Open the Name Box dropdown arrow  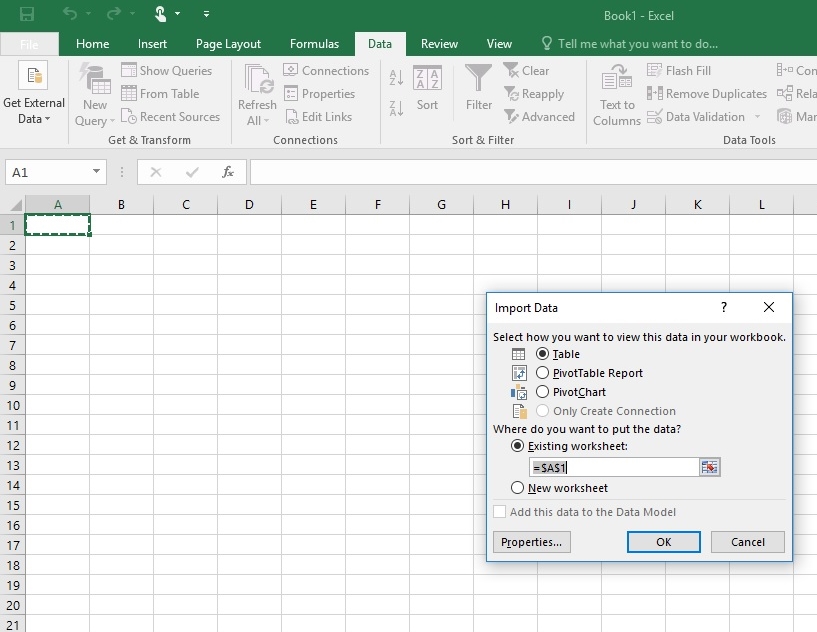pos(97,172)
